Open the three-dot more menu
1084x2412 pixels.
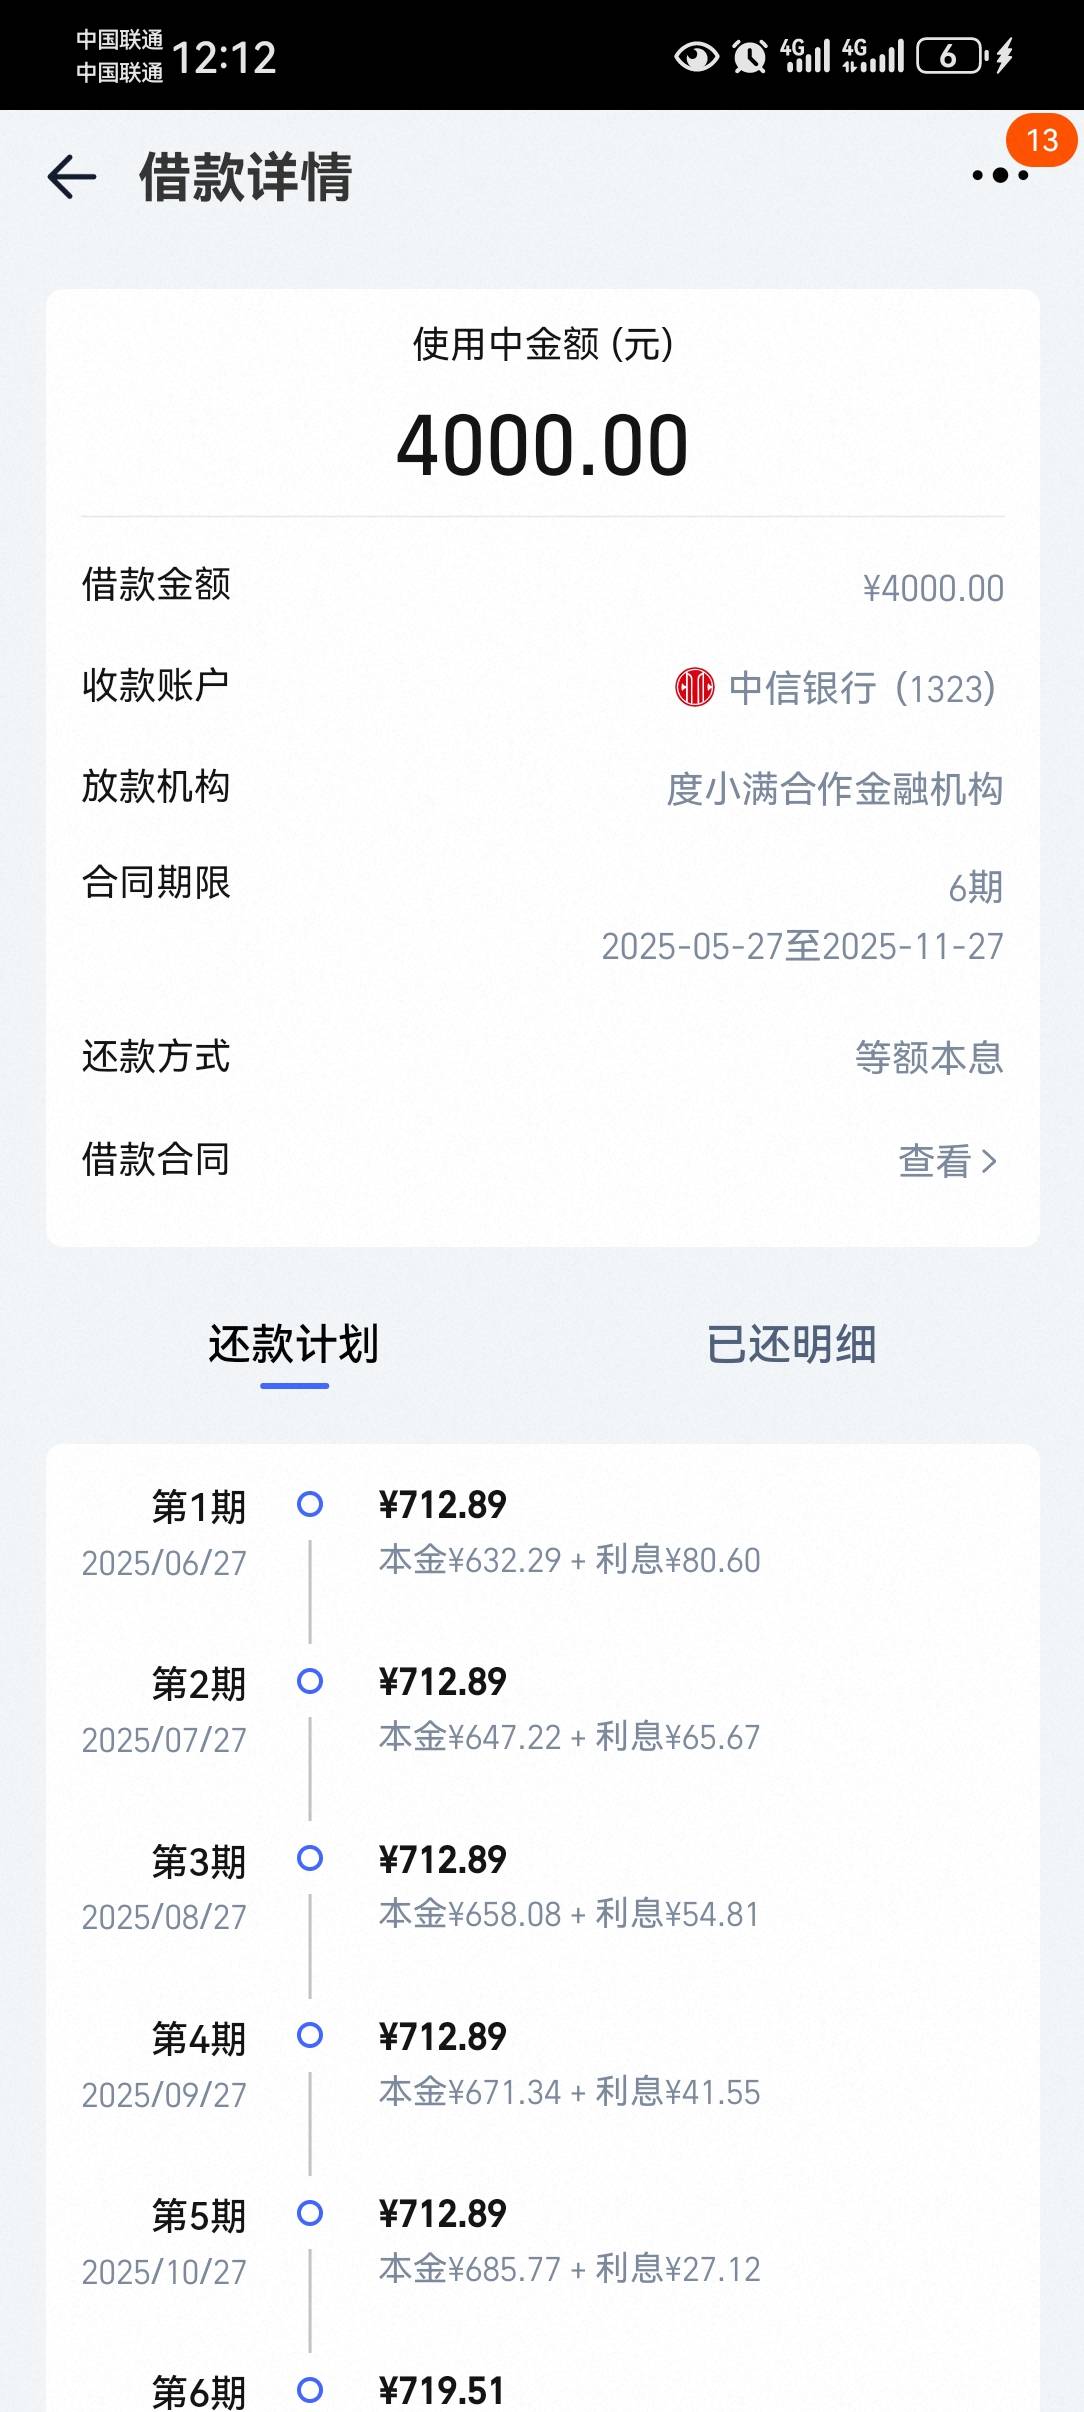coord(1000,176)
